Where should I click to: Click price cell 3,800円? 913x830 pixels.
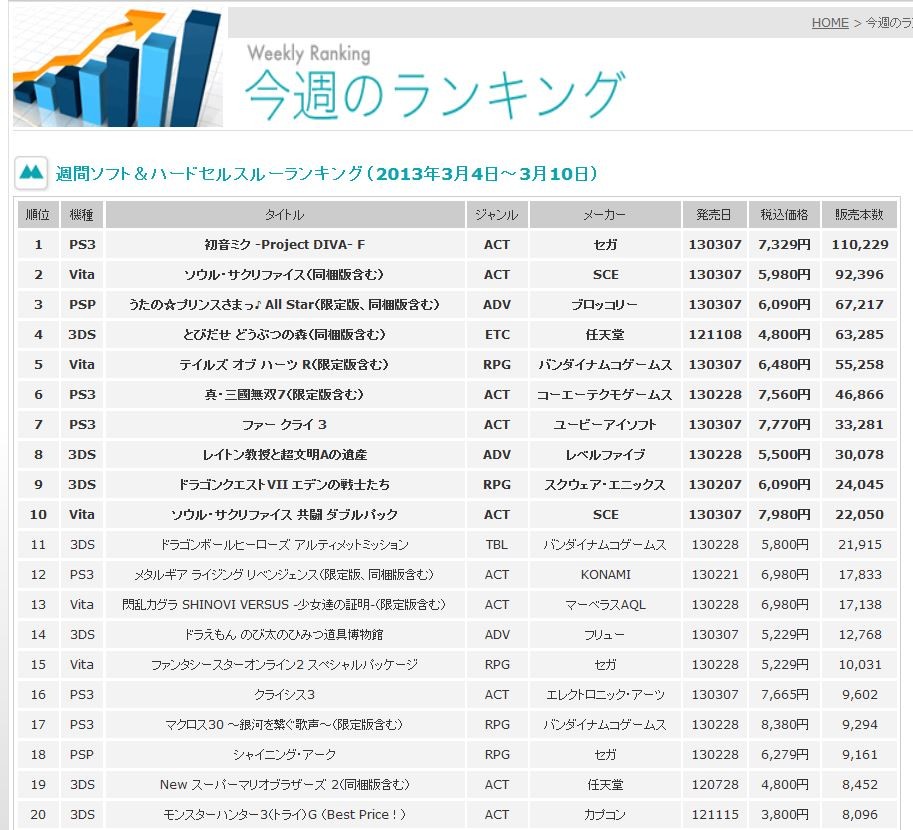click(784, 814)
